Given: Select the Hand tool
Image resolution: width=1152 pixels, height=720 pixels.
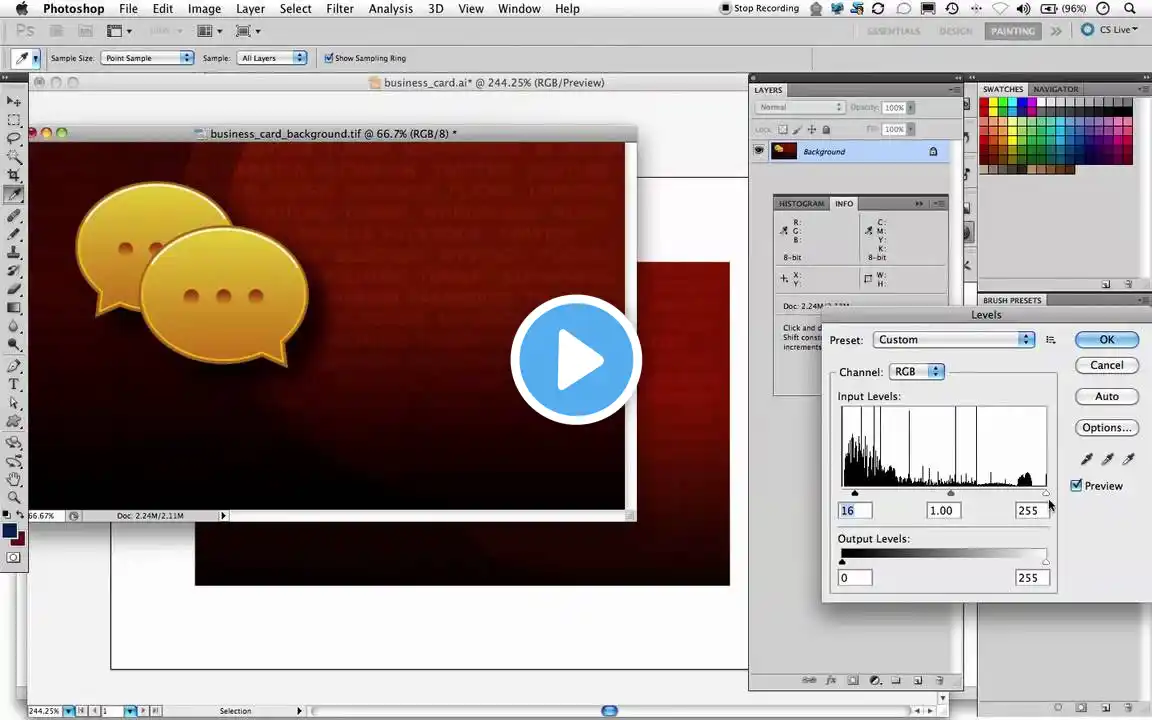Looking at the screenshot, I should (x=13, y=479).
